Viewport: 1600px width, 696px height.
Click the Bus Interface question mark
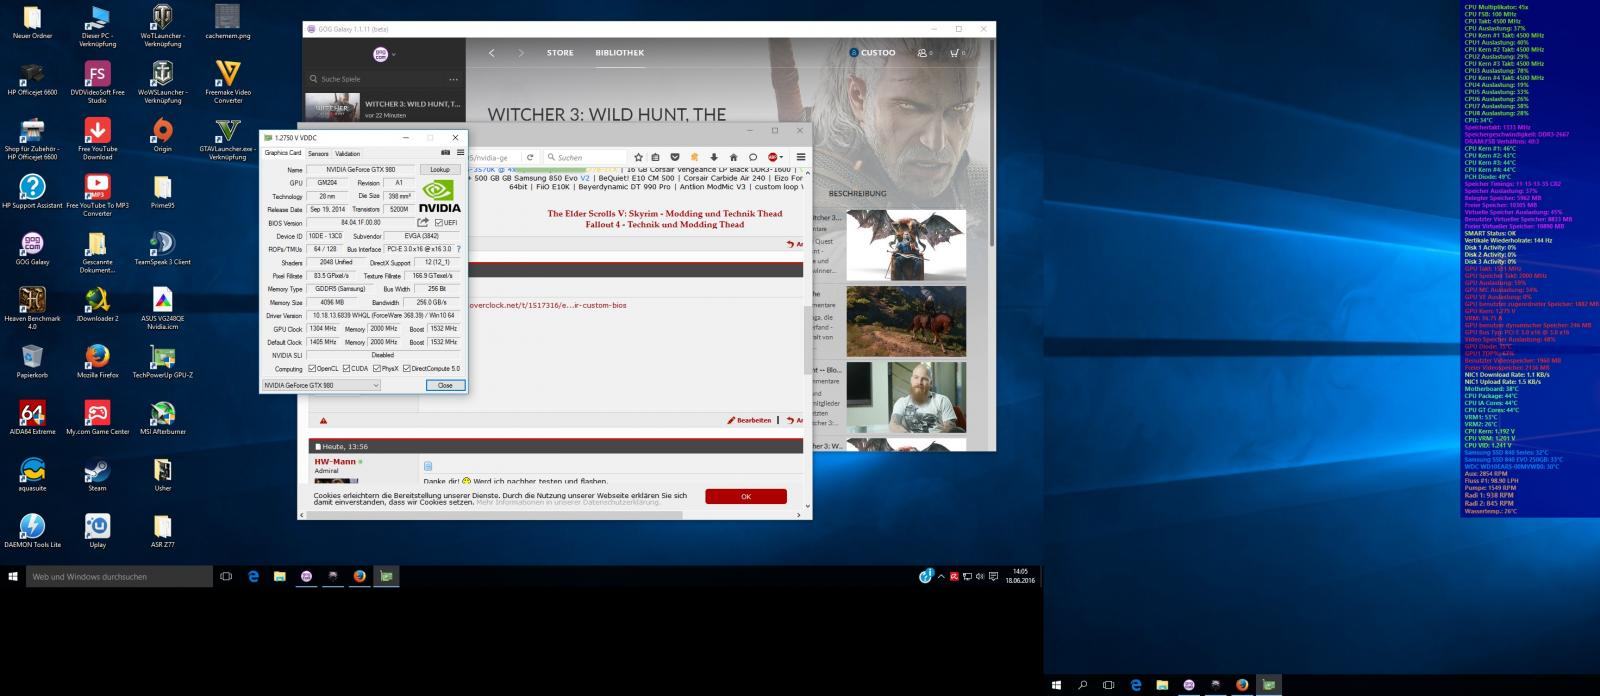click(x=459, y=249)
